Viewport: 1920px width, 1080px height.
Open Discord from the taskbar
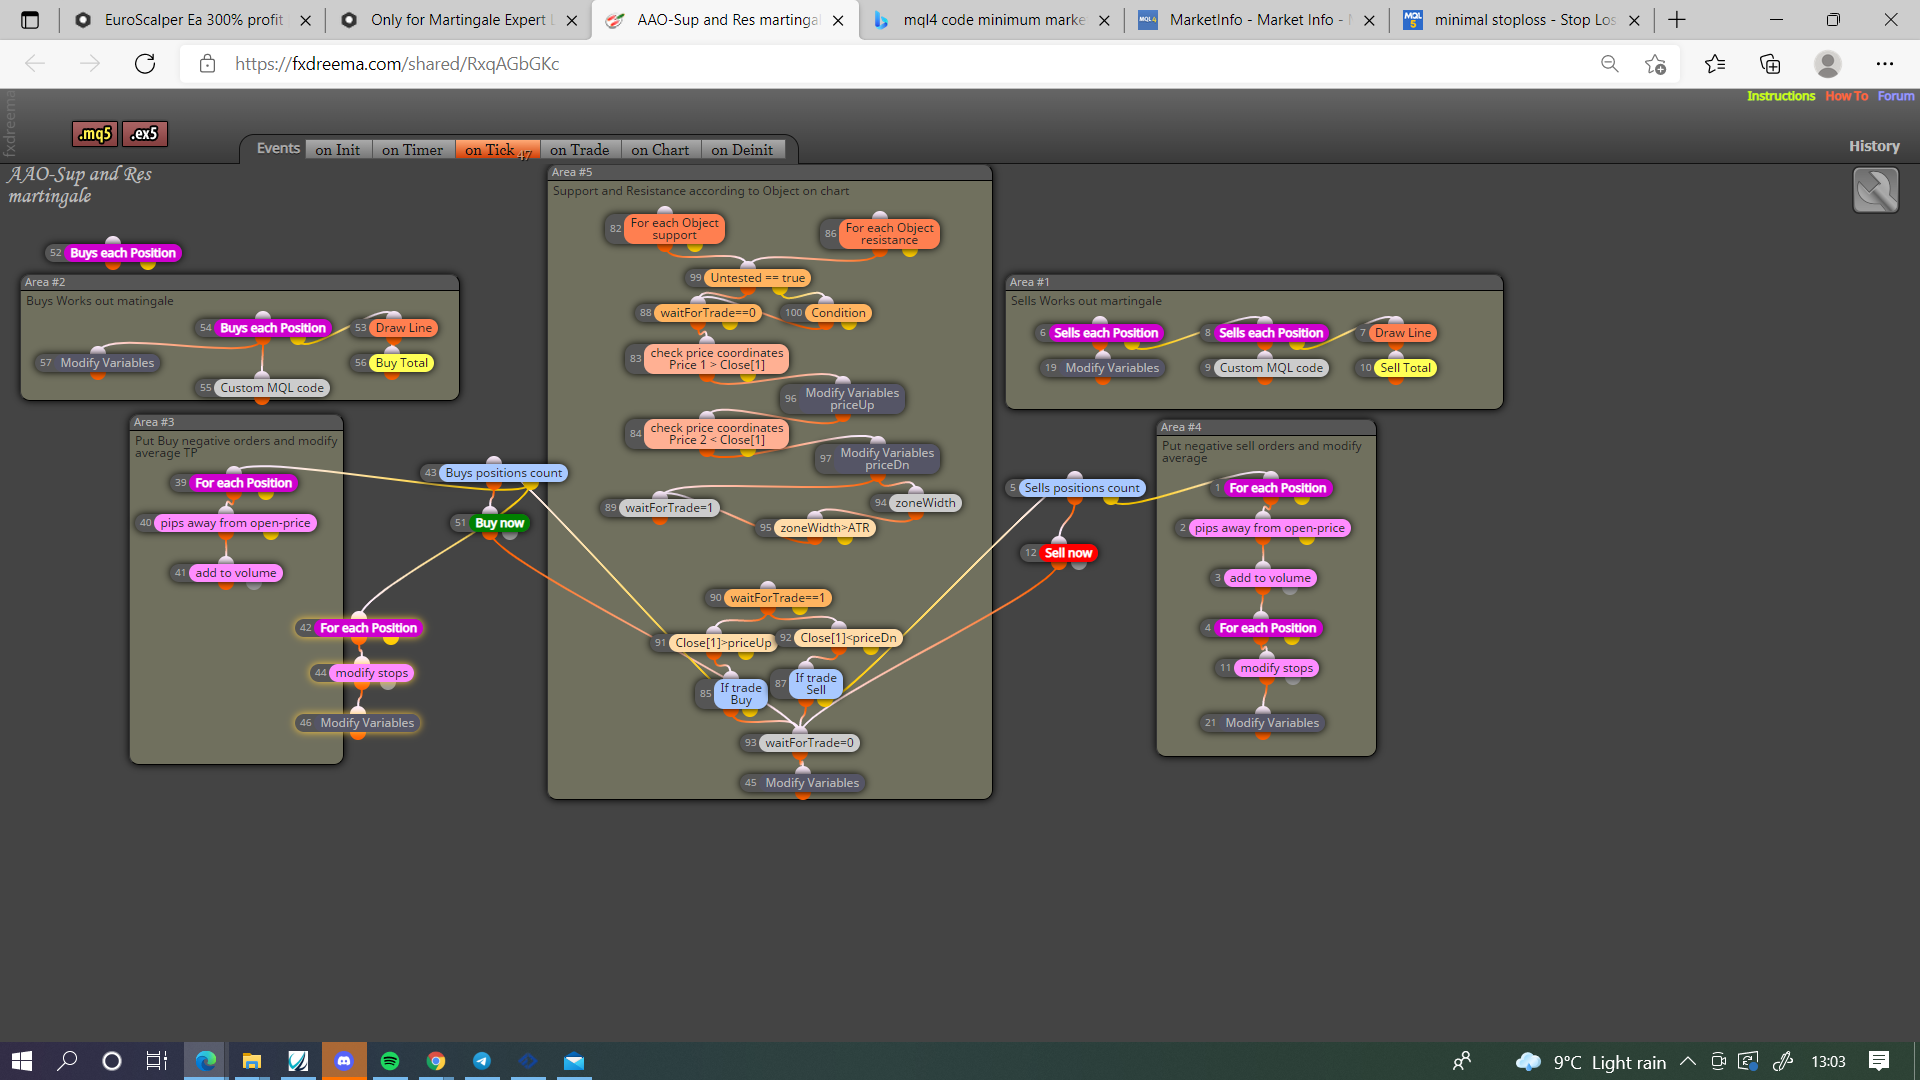[x=344, y=1061]
